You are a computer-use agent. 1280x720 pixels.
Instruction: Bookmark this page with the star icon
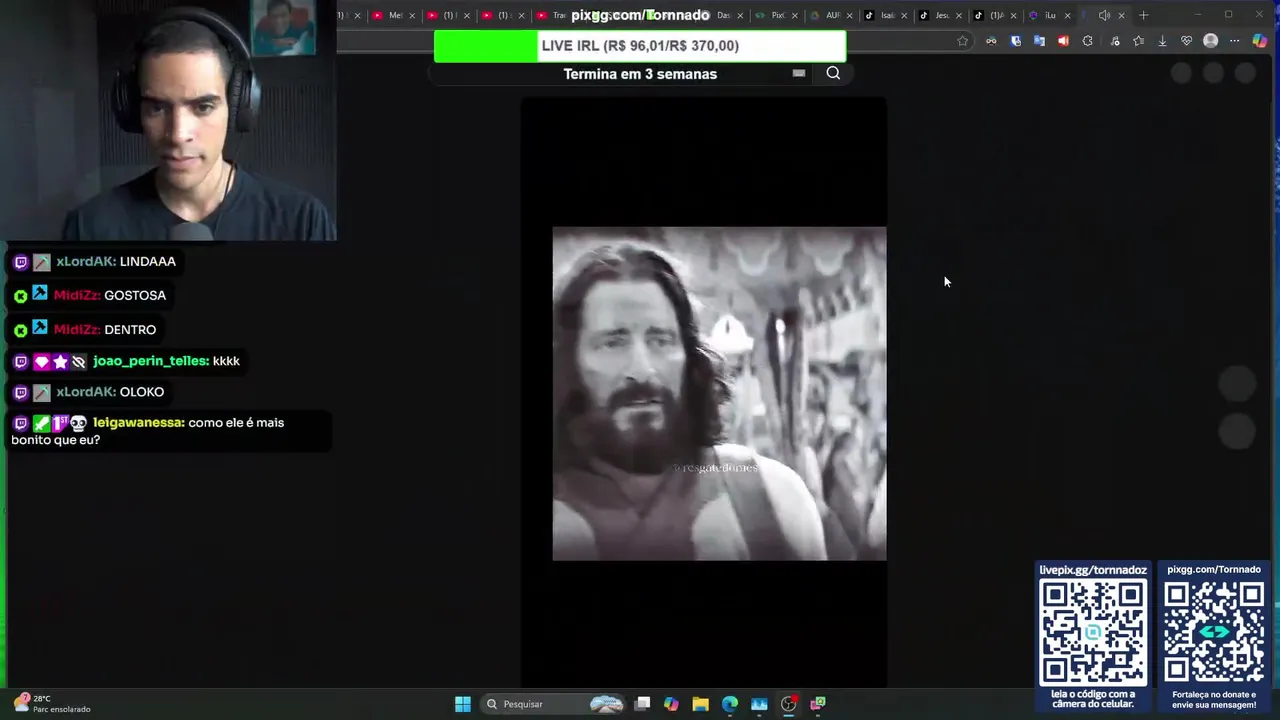coord(962,41)
